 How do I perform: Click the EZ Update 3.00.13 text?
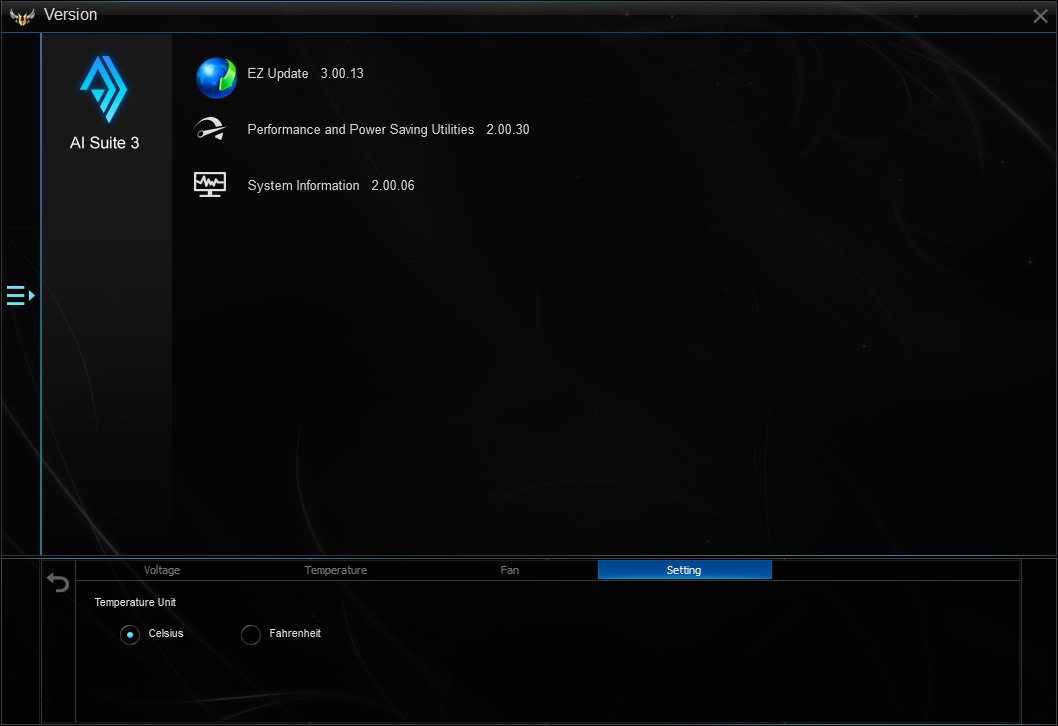click(305, 74)
